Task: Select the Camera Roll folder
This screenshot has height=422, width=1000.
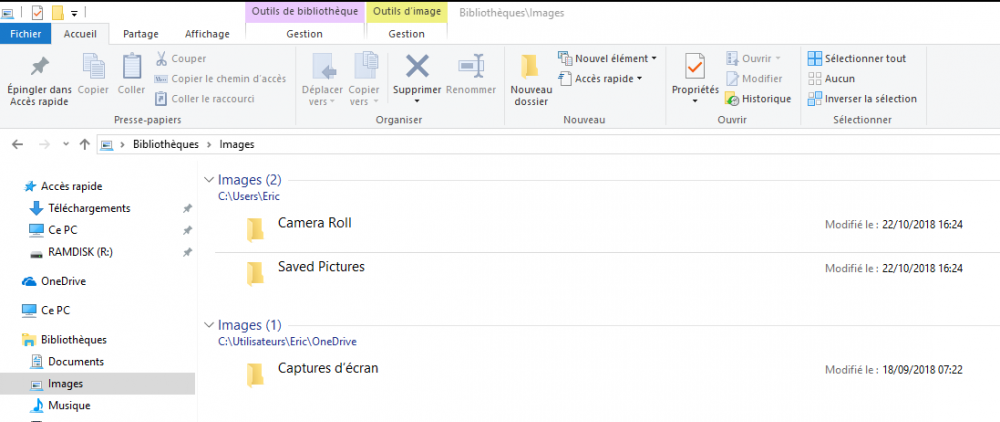Action: 314,223
